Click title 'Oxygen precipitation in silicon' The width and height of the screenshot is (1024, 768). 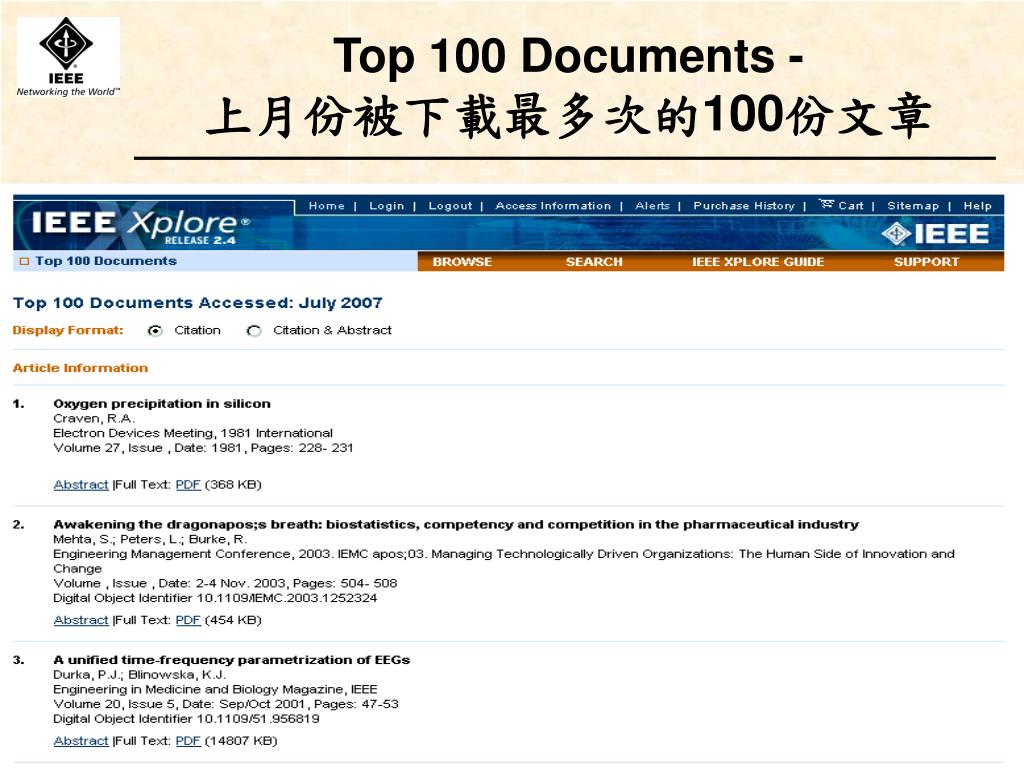coord(162,404)
